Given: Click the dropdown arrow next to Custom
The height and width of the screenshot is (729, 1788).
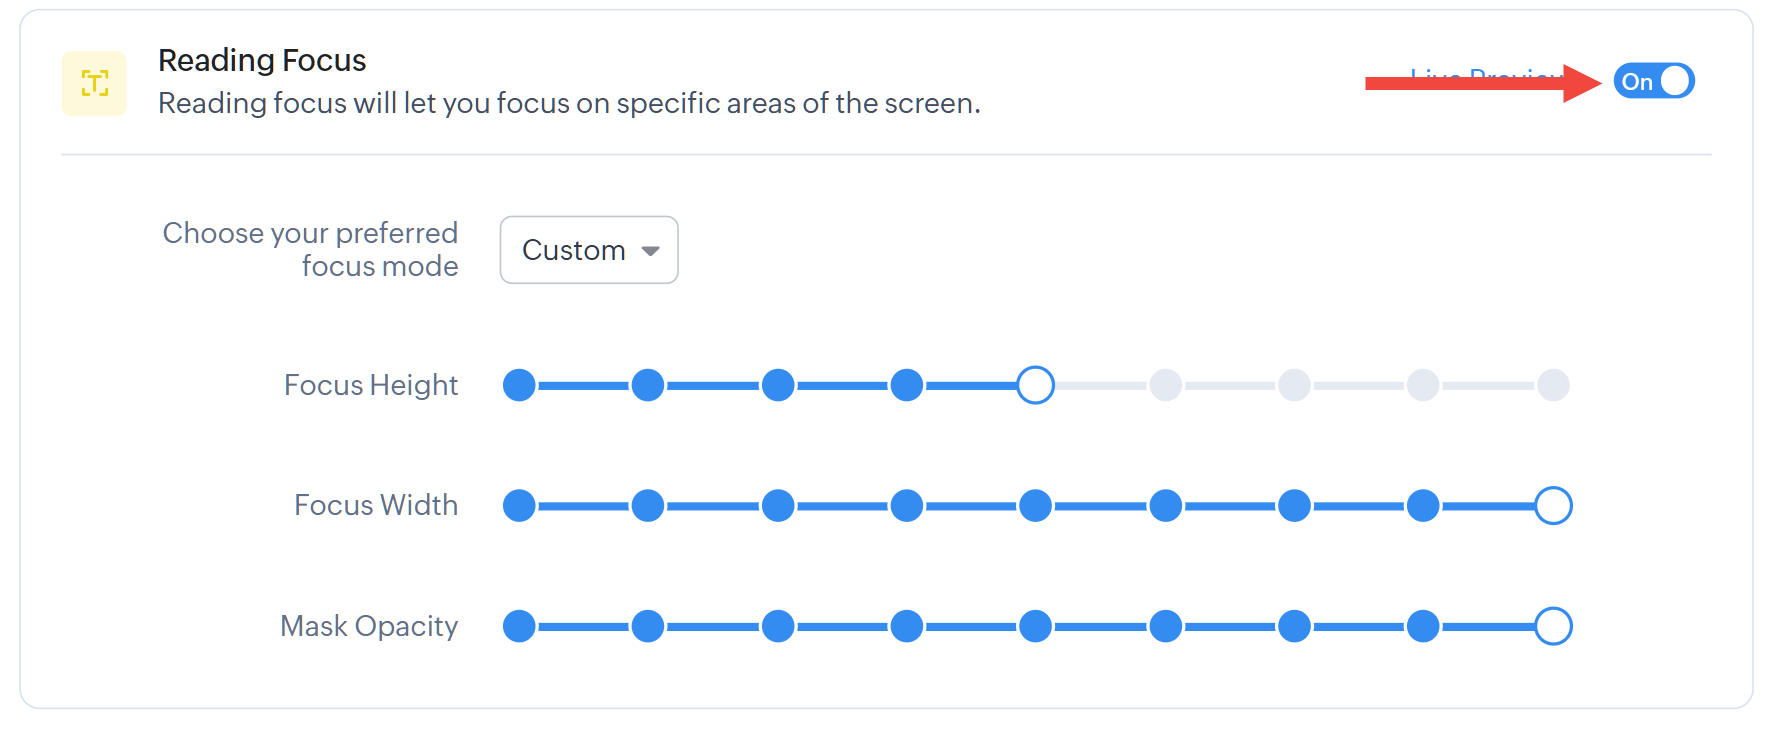Looking at the screenshot, I should point(651,251).
